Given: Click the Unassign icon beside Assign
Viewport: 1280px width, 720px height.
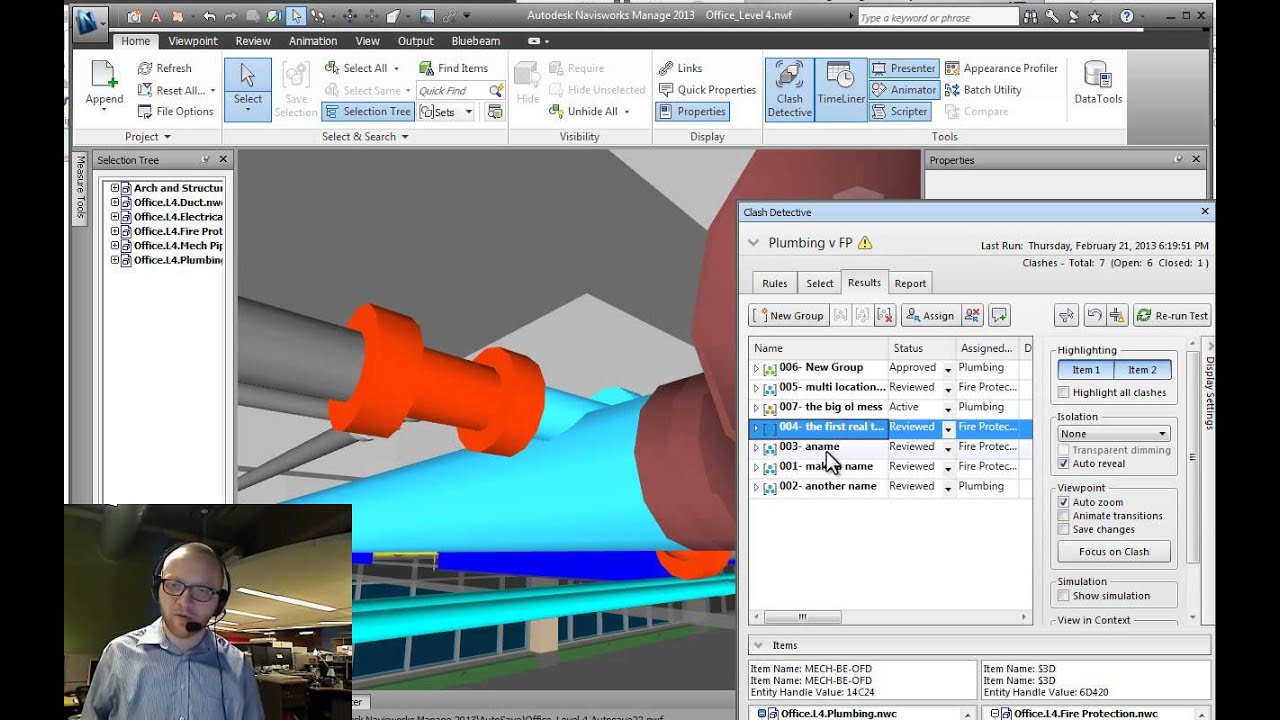Looking at the screenshot, I should 973,315.
